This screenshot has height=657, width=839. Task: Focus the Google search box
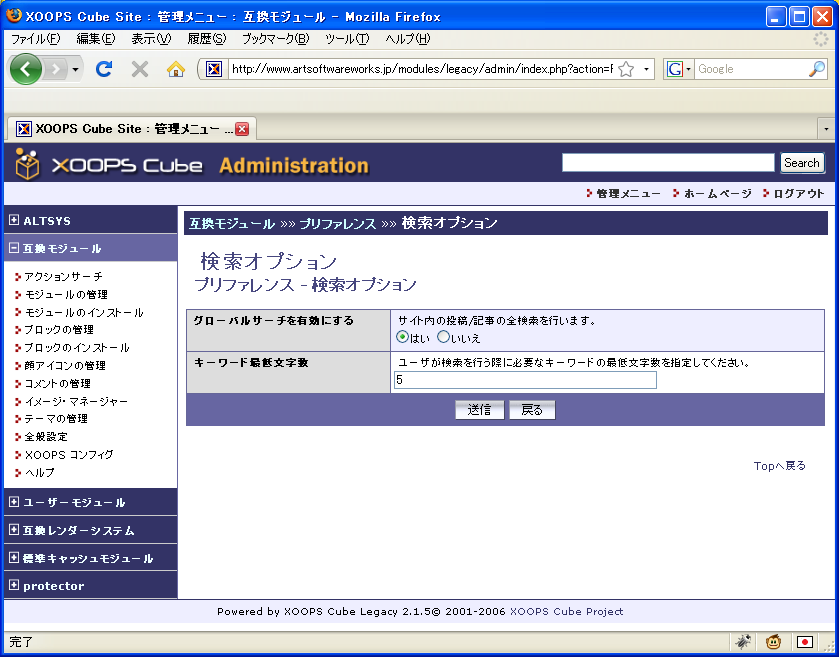(x=751, y=69)
